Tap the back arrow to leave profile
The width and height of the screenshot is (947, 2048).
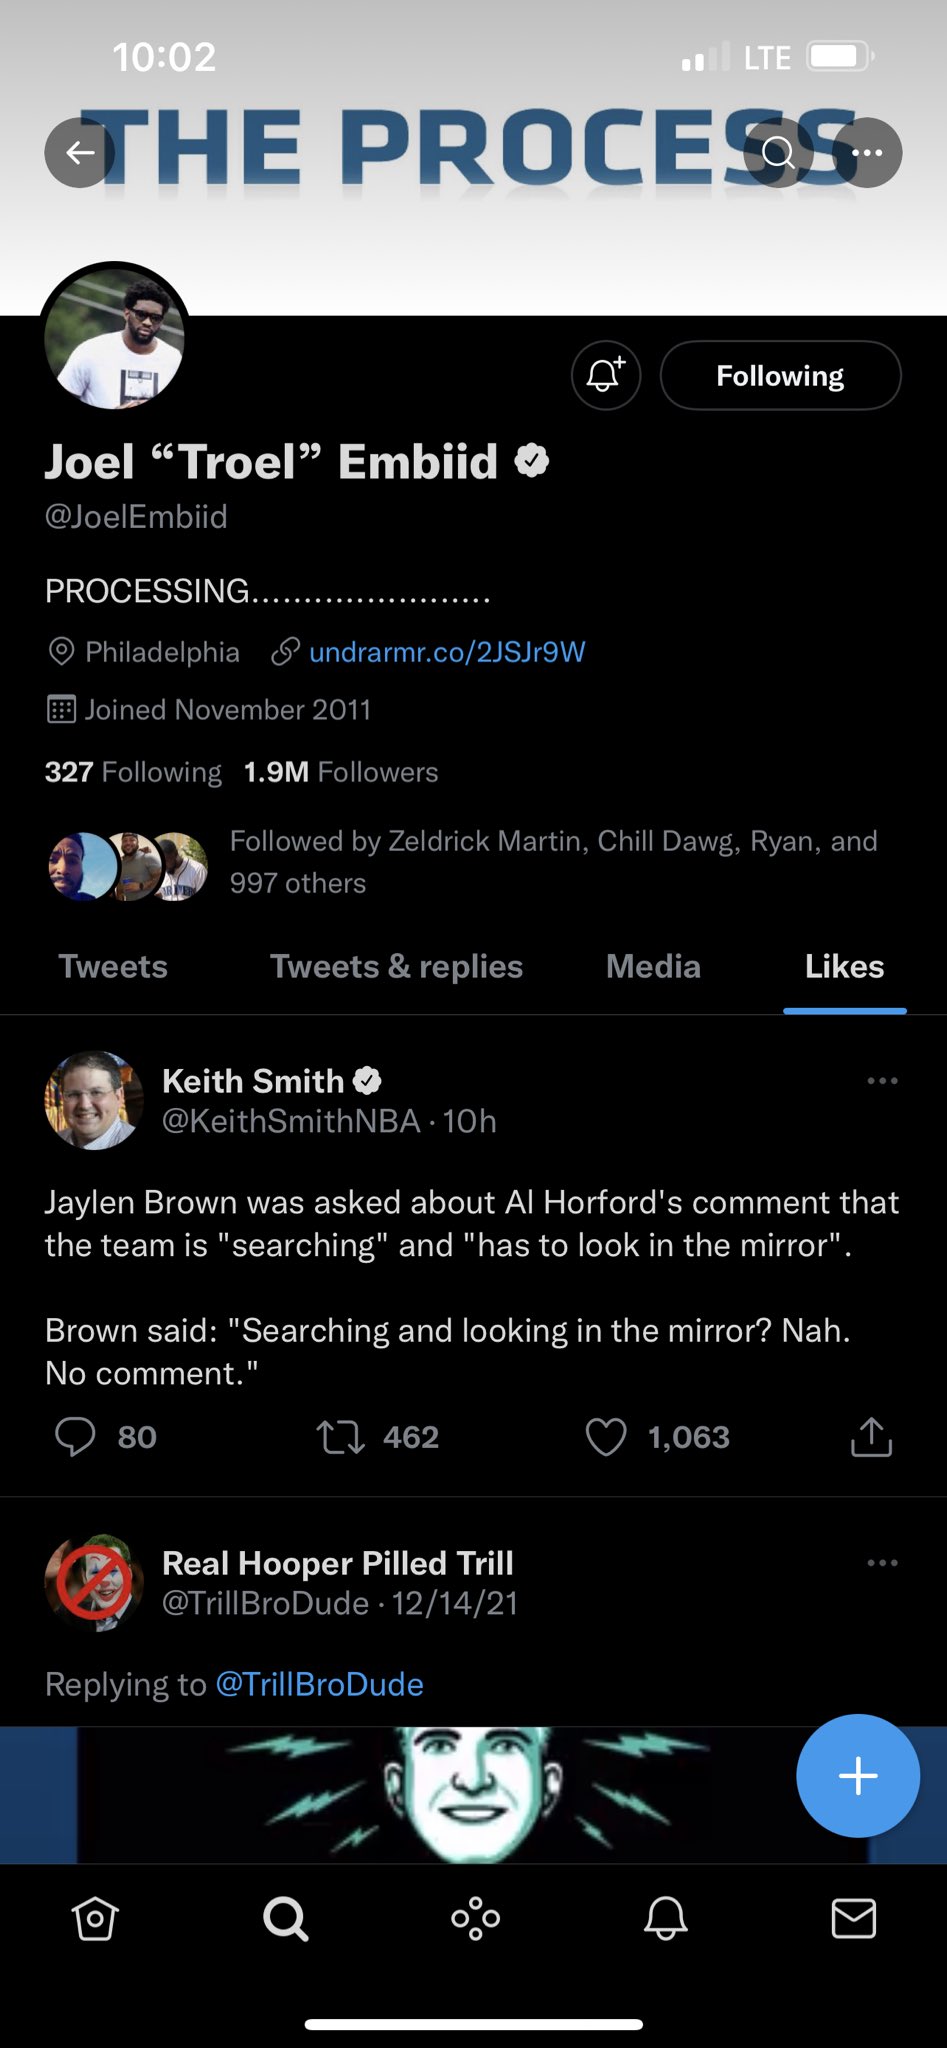[80, 153]
